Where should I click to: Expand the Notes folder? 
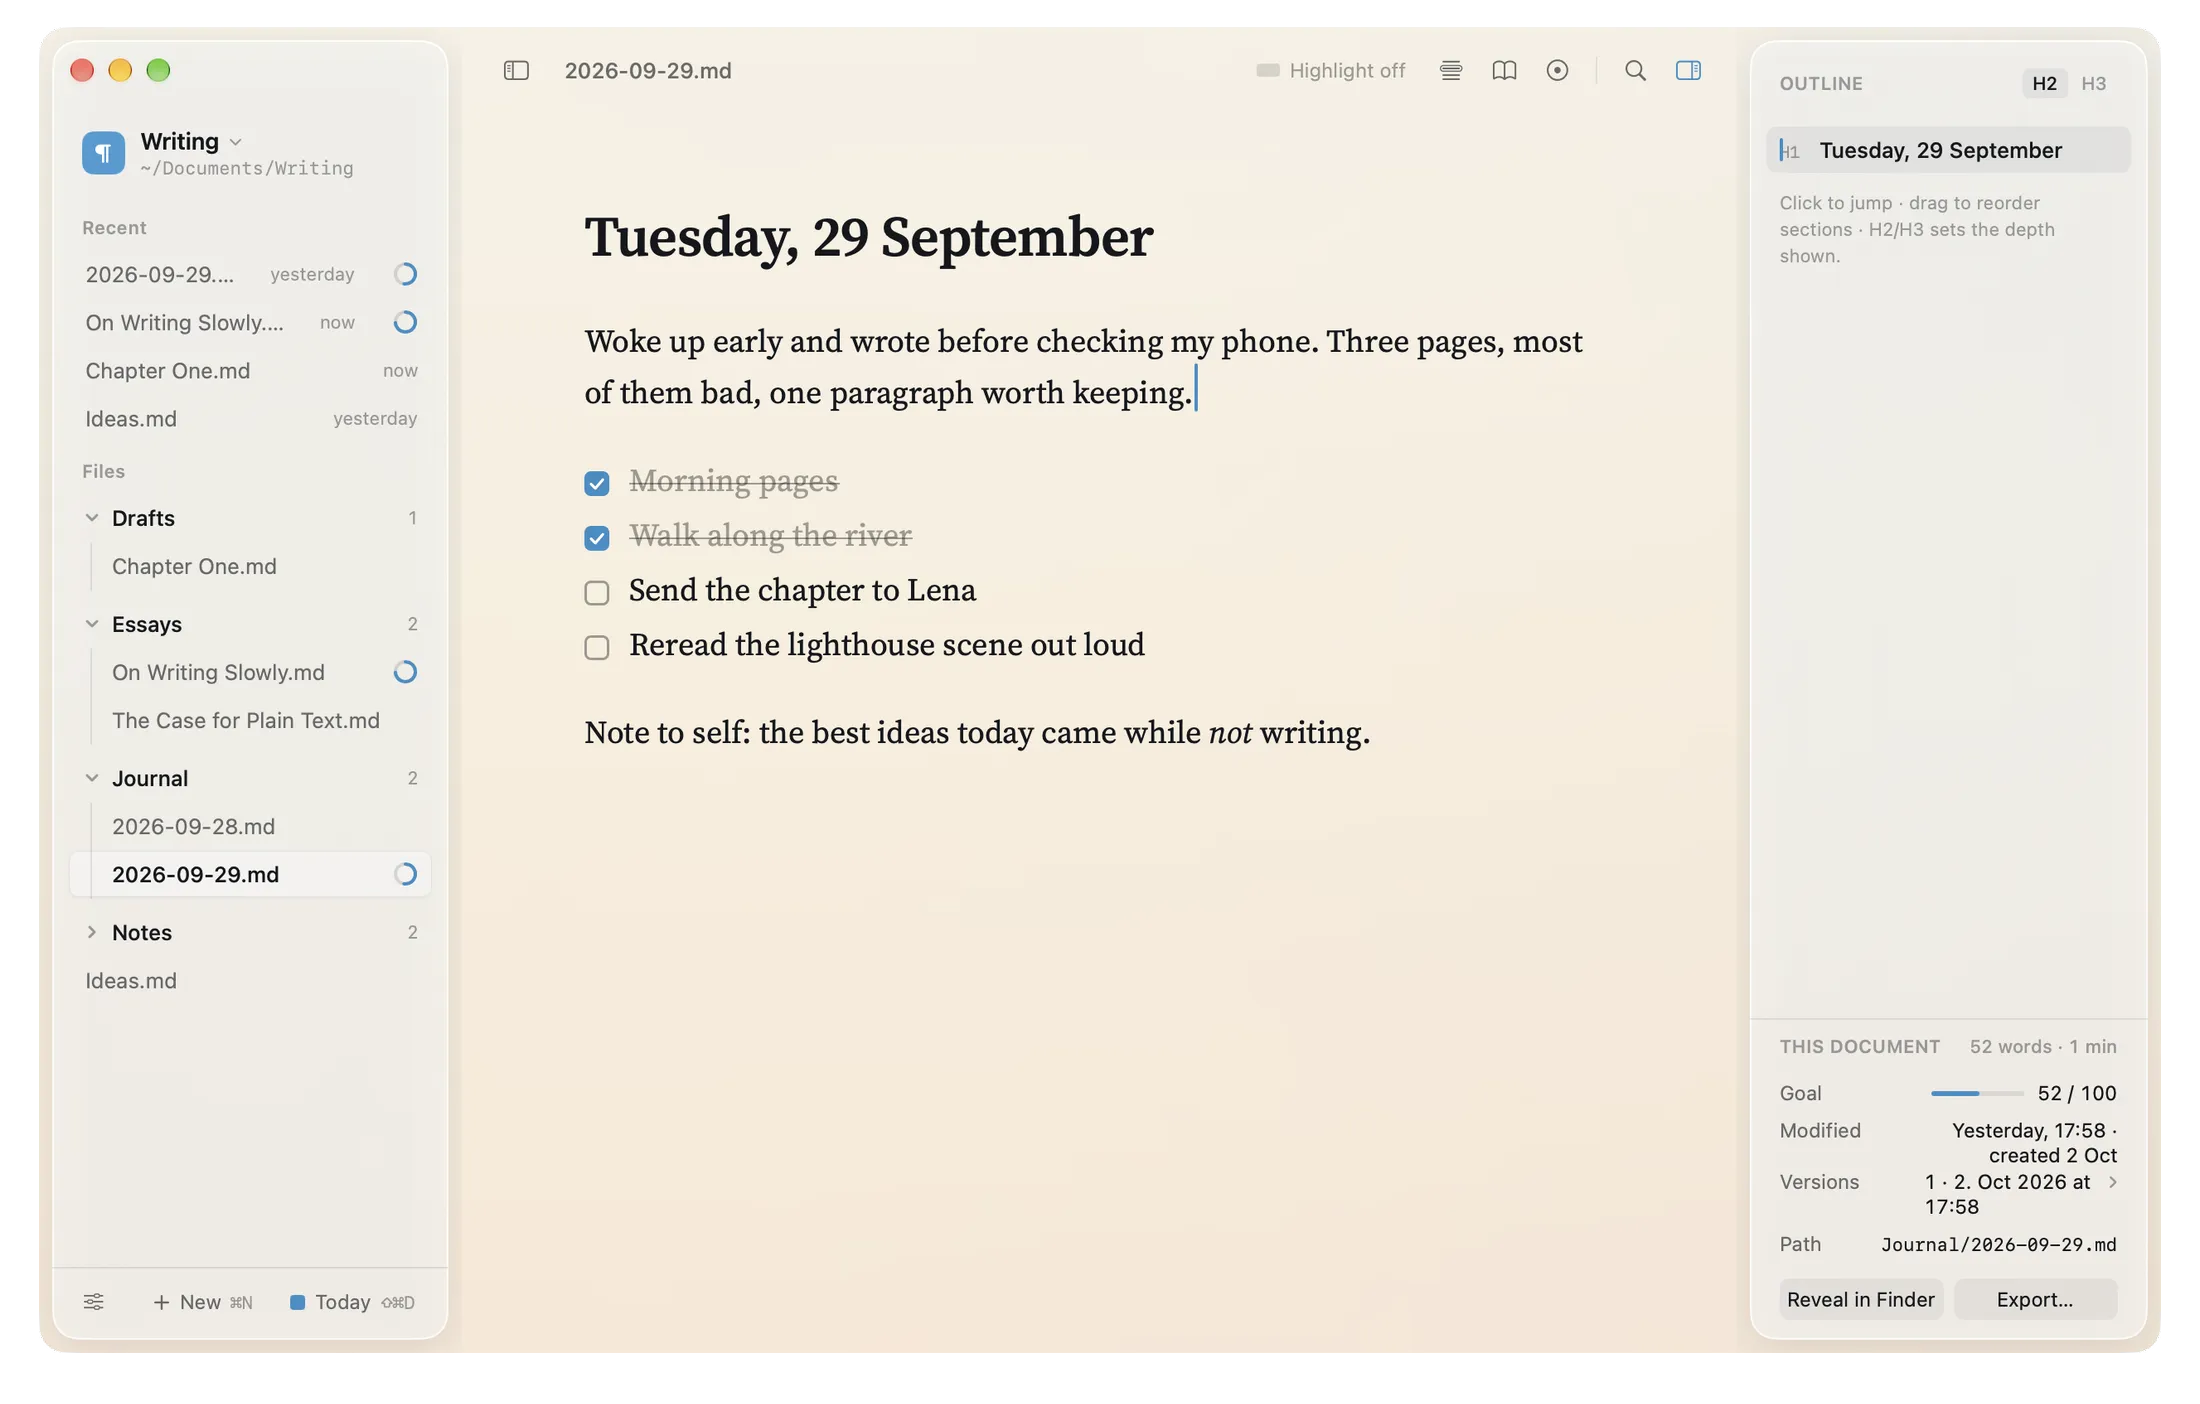click(92, 932)
